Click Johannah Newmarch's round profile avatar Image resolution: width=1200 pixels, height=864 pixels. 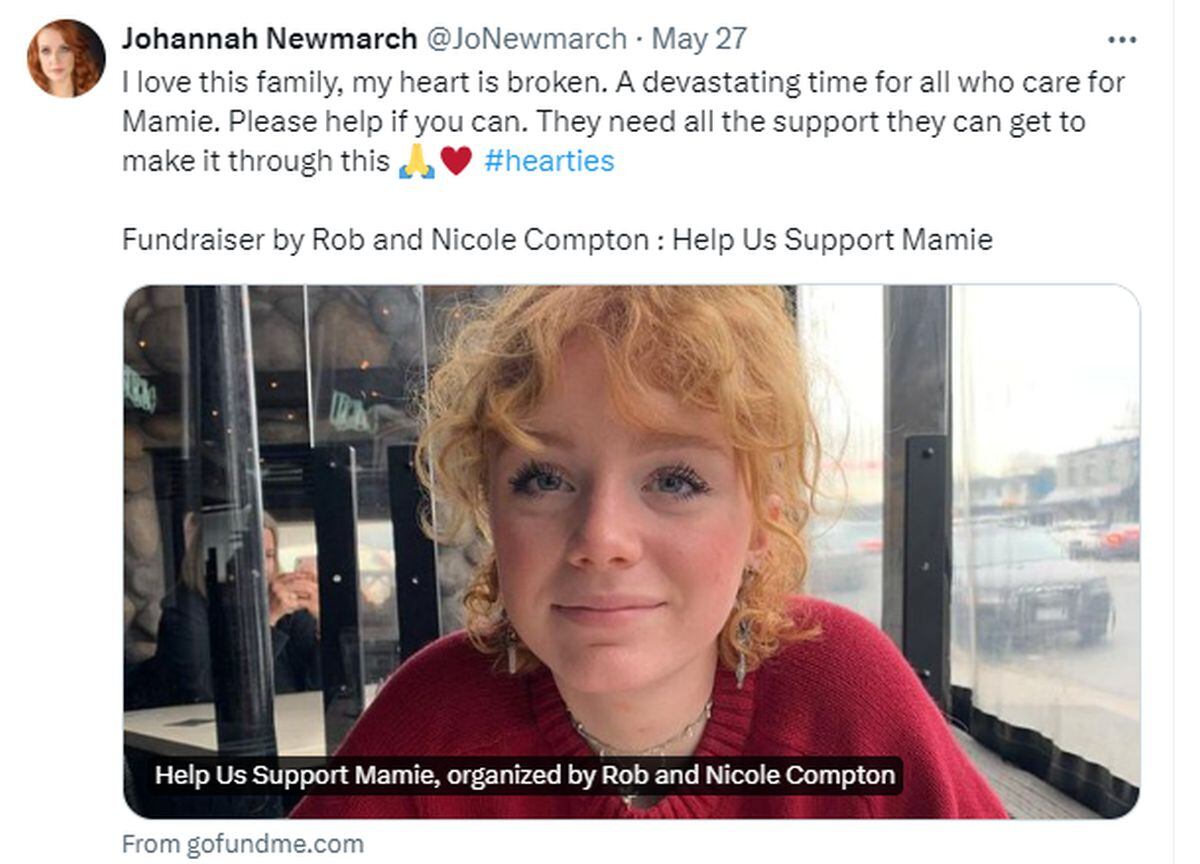click(x=66, y=58)
